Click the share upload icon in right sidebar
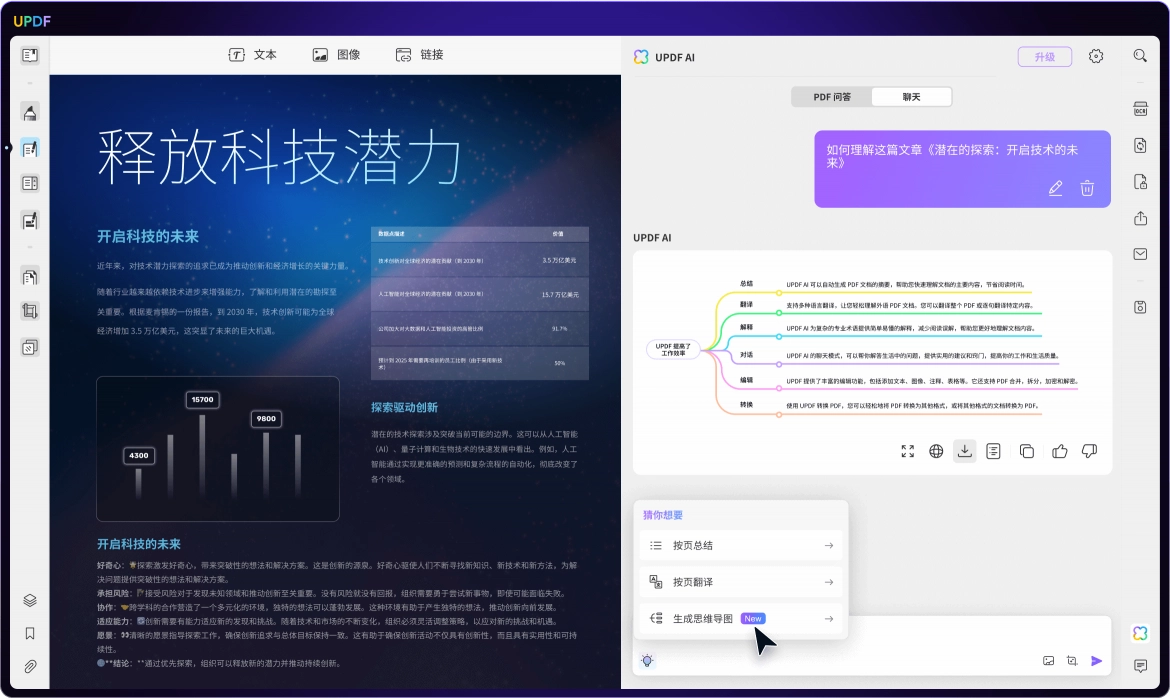Image resolution: width=1170 pixels, height=698 pixels. [x=1140, y=218]
